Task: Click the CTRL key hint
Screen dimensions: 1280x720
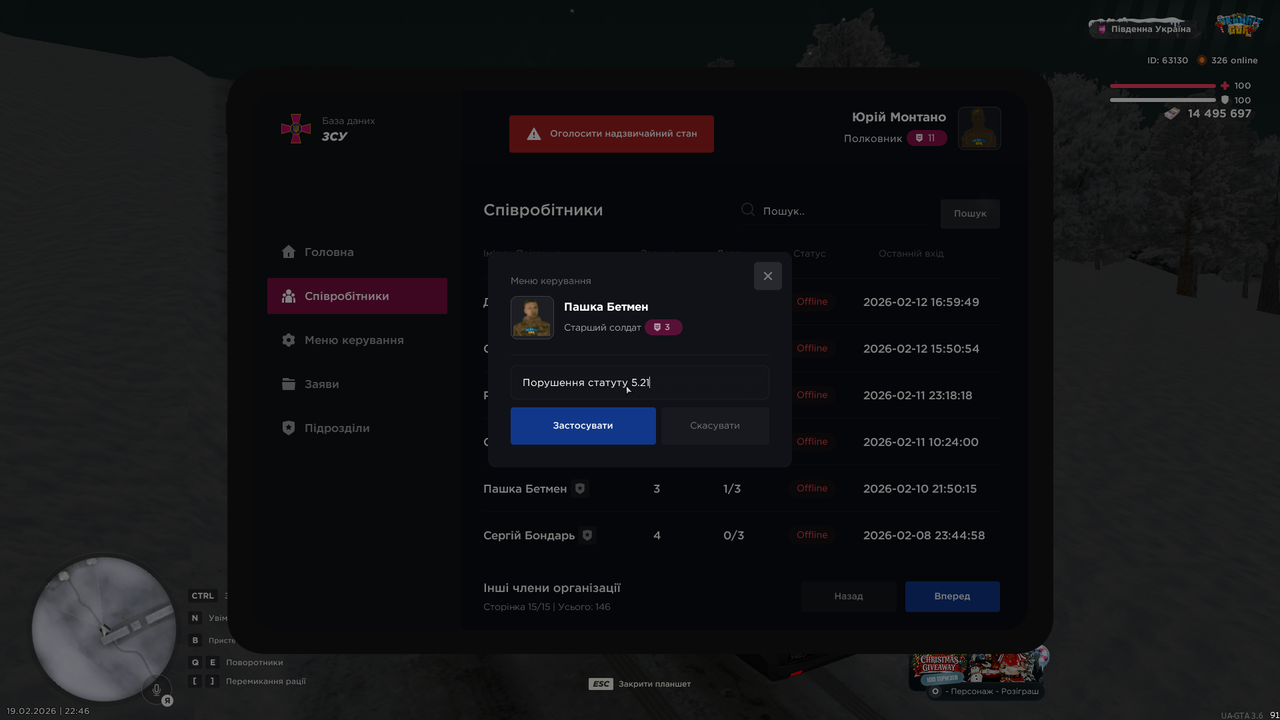Action: point(203,596)
